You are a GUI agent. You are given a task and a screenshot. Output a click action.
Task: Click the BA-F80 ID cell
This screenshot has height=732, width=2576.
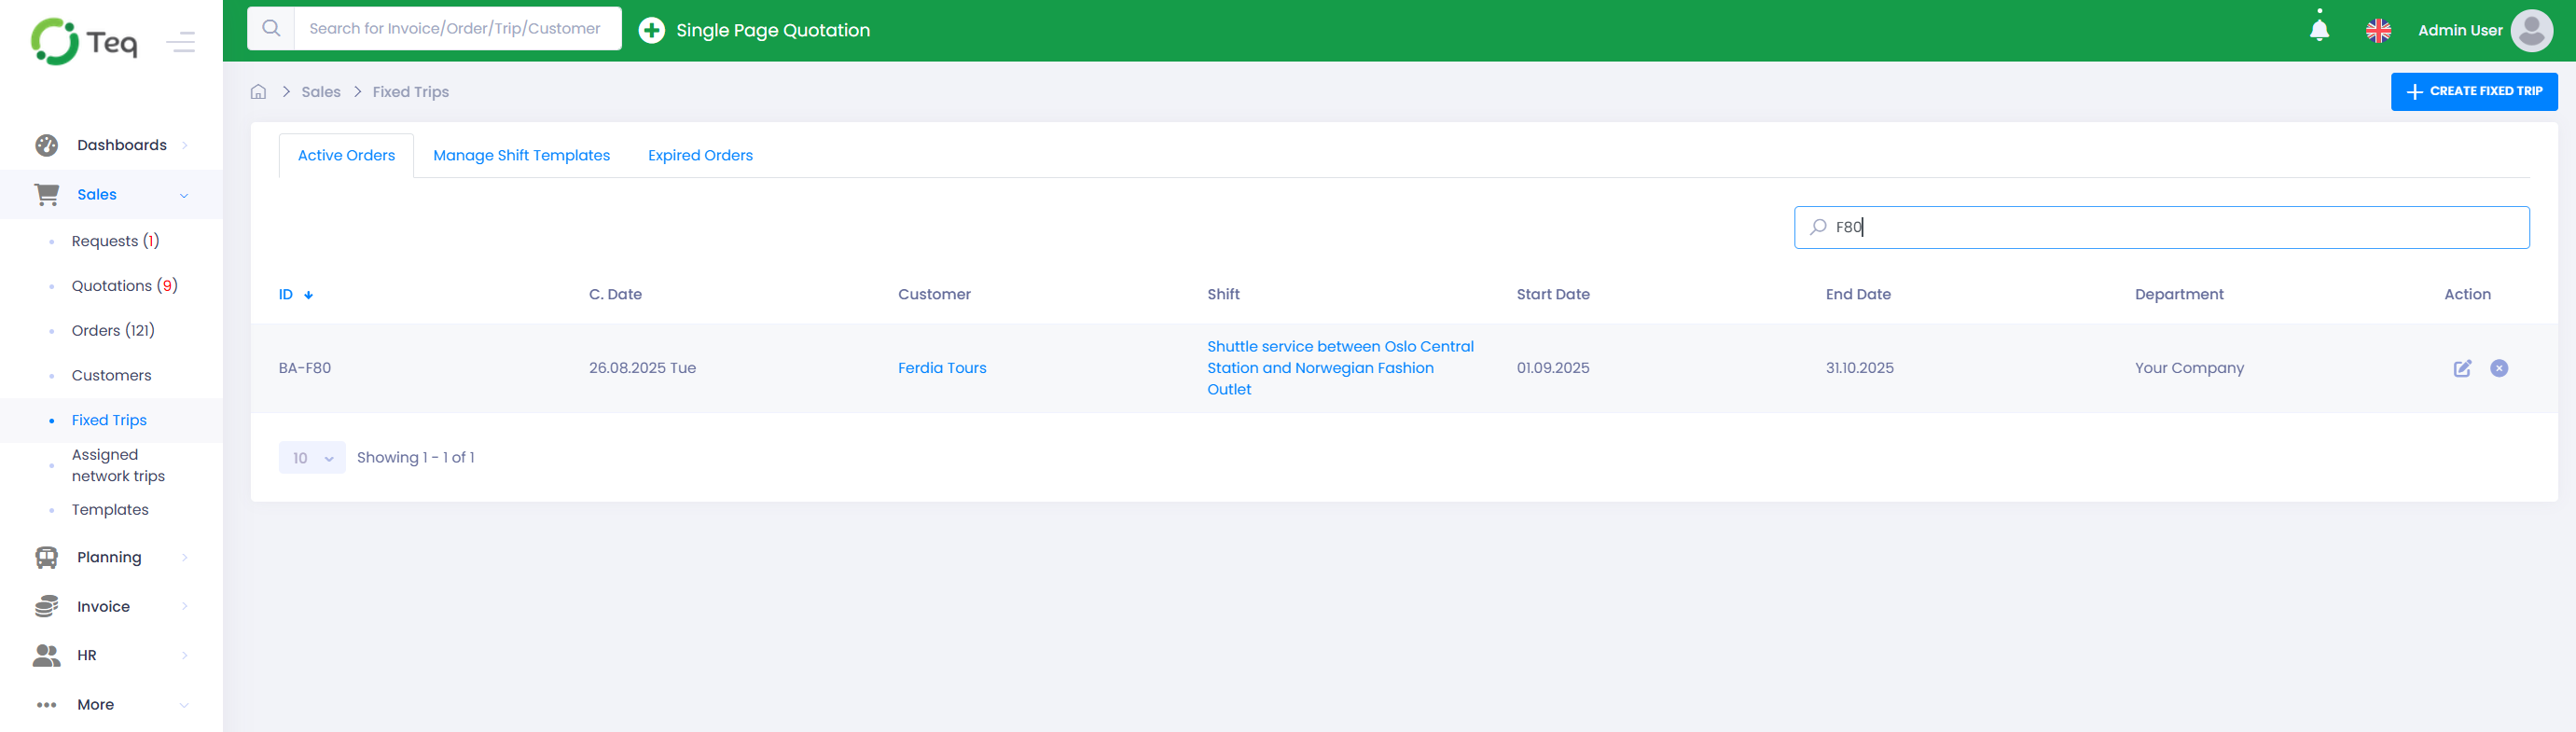pyautogui.click(x=304, y=368)
